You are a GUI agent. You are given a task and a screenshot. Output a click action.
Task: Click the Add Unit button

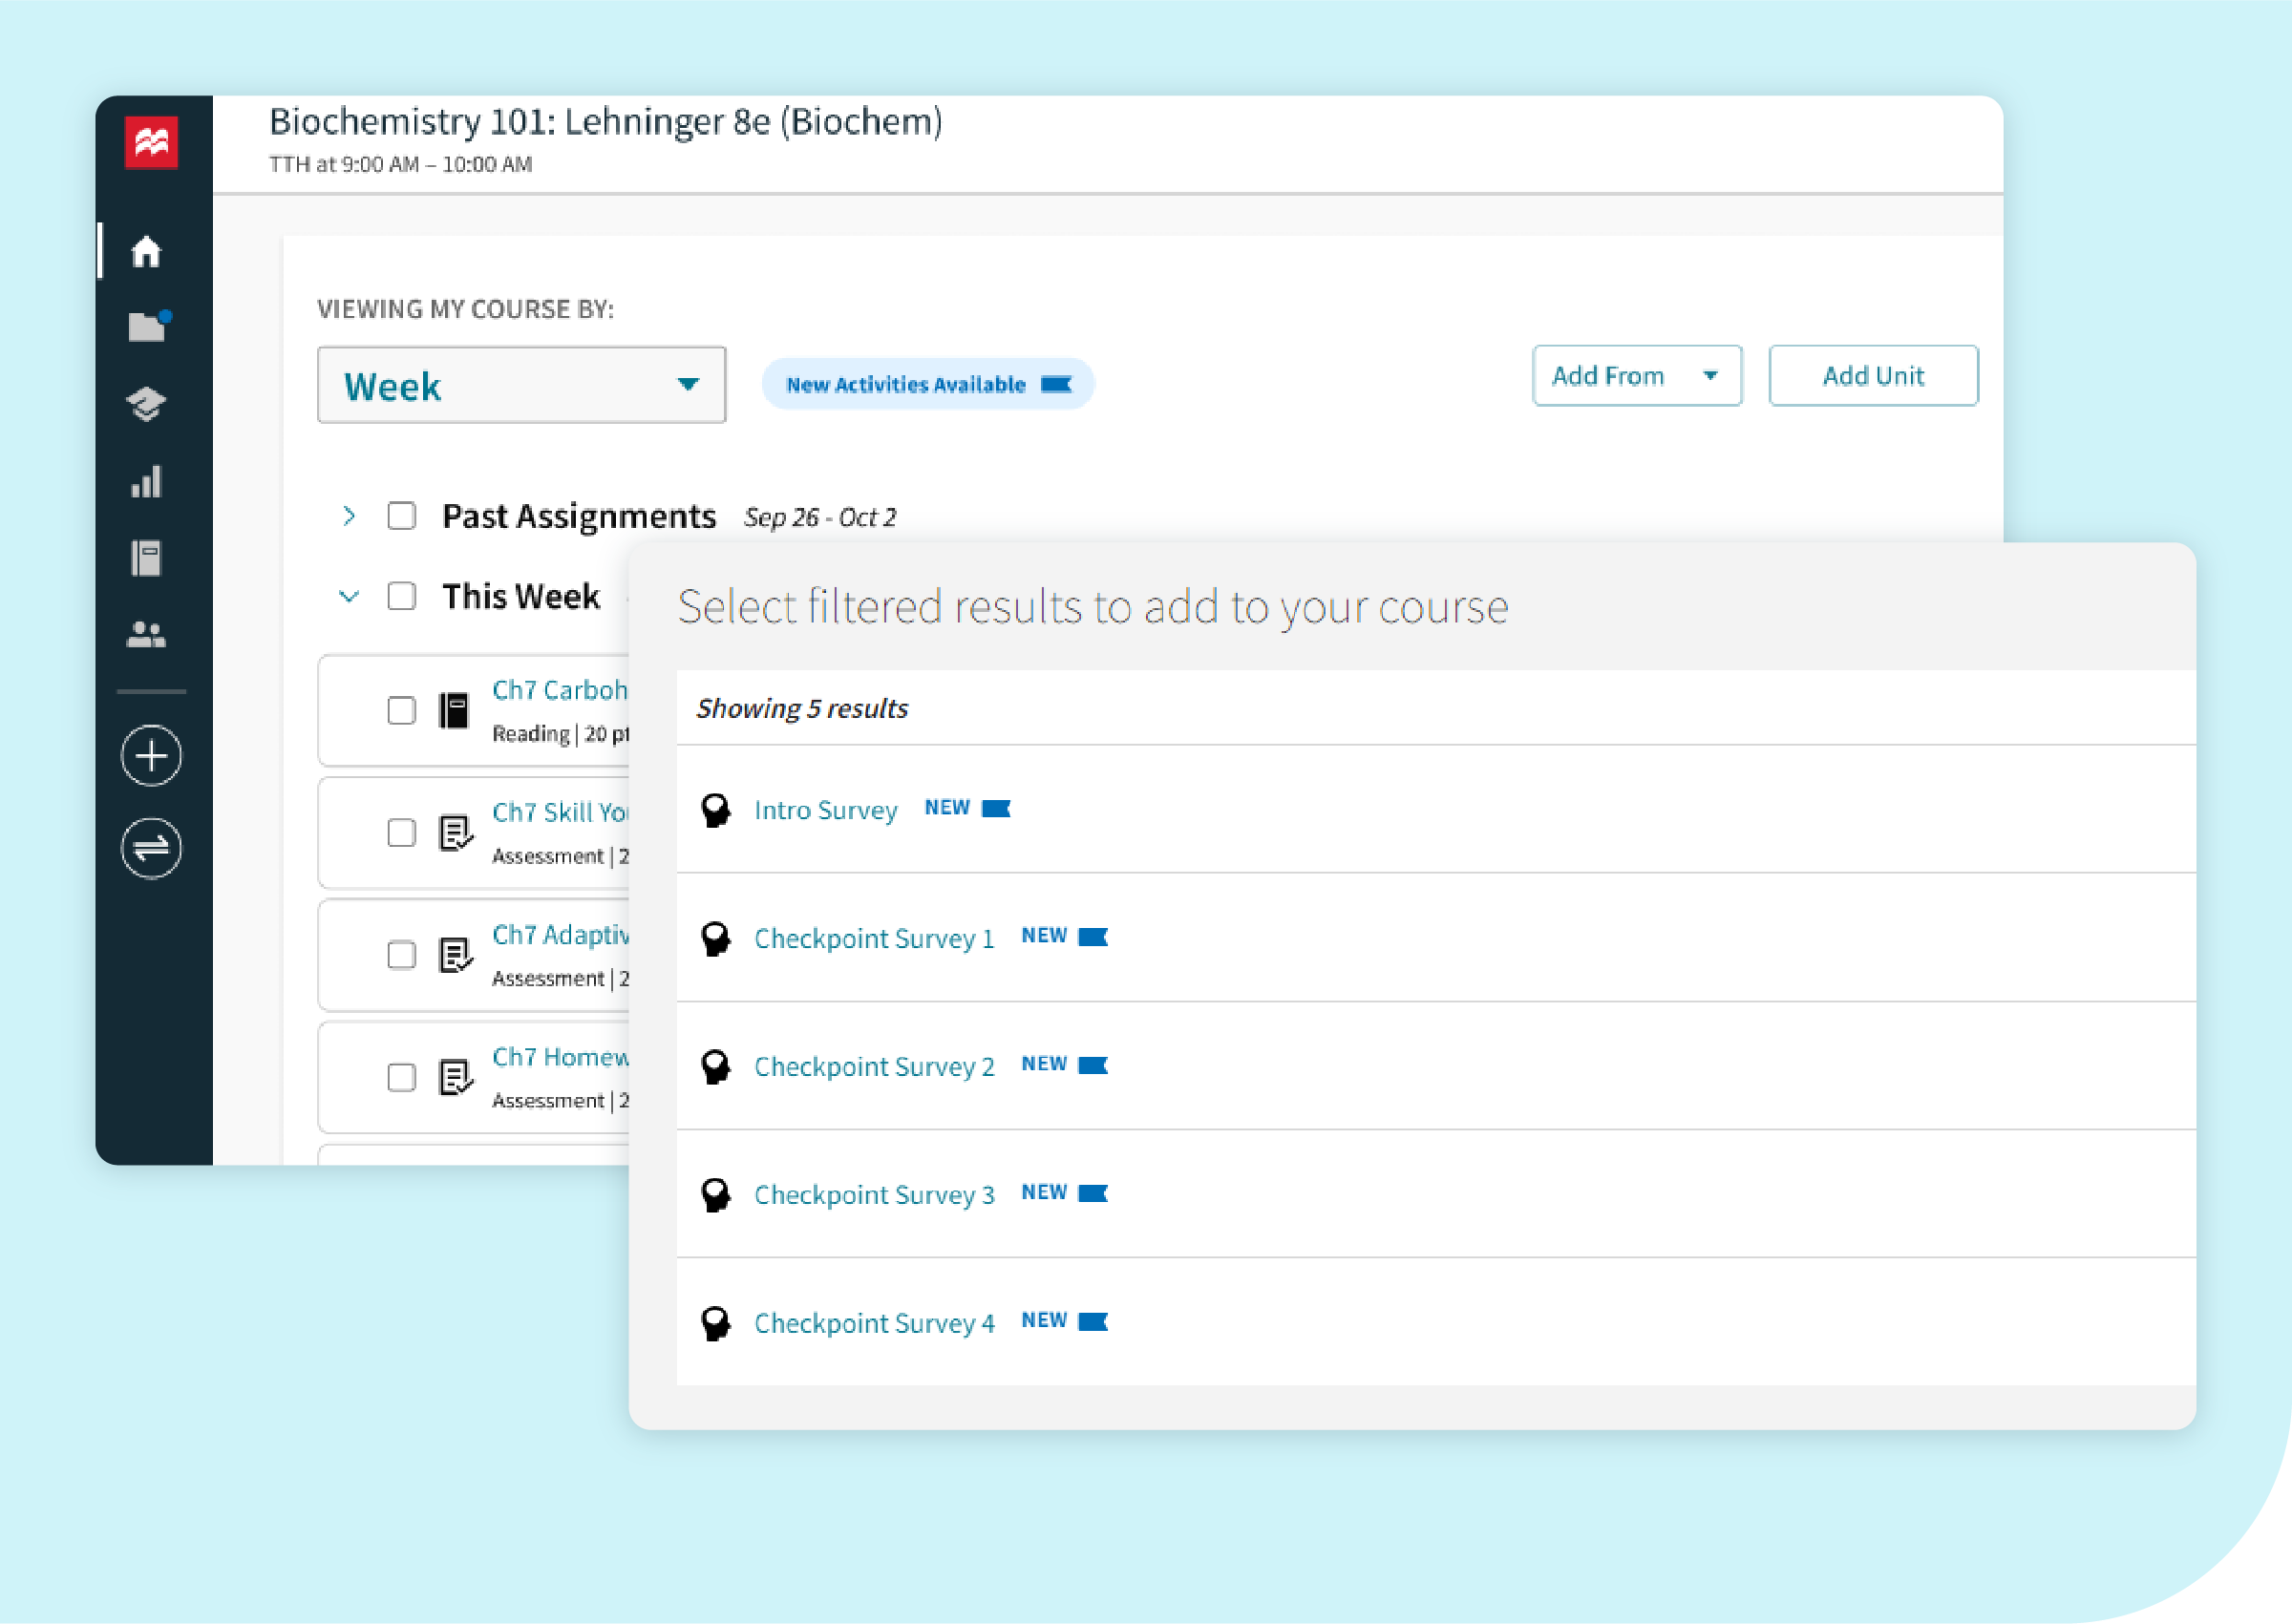(1872, 376)
